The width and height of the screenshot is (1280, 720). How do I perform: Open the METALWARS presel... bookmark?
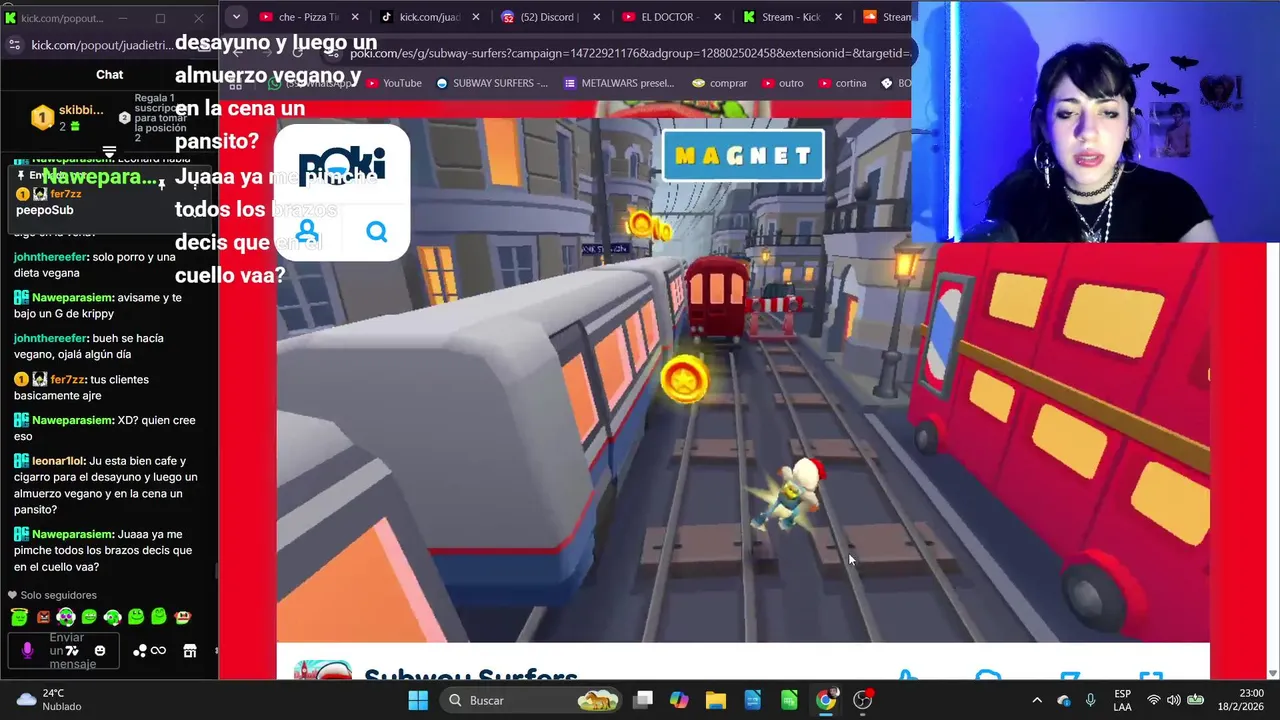point(619,83)
